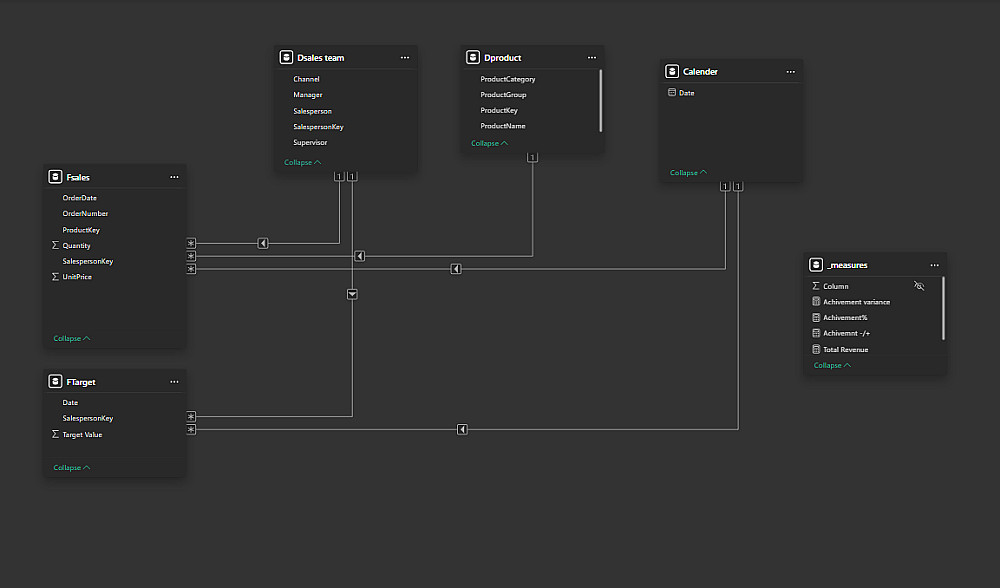Click the sigma icon beside UnitPrice
The width and height of the screenshot is (1000, 588).
tap(55, 277)
